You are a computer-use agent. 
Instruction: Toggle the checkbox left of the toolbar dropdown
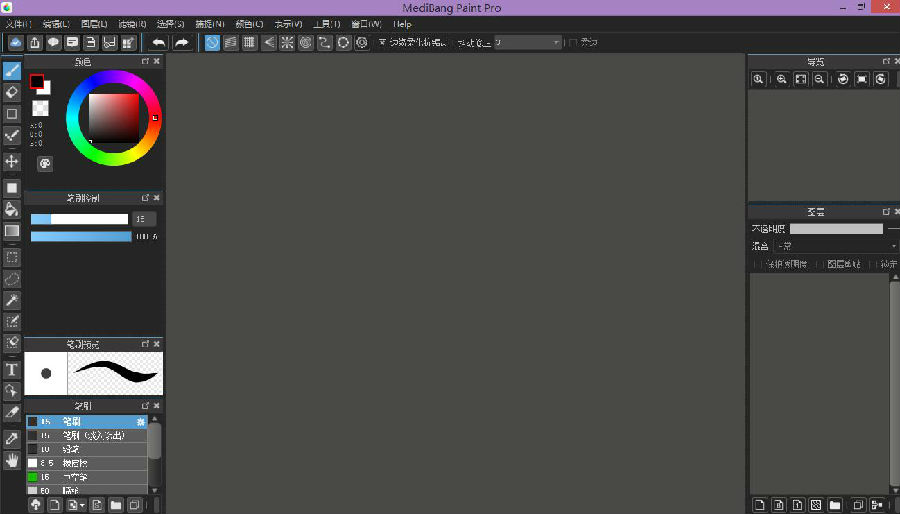tap(382, 43)
